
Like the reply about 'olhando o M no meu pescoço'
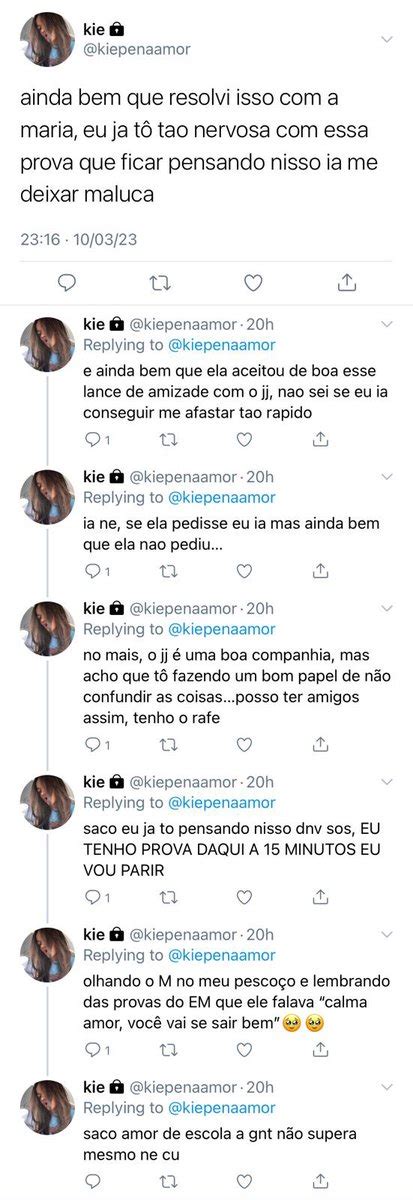tap(244, 1049)
